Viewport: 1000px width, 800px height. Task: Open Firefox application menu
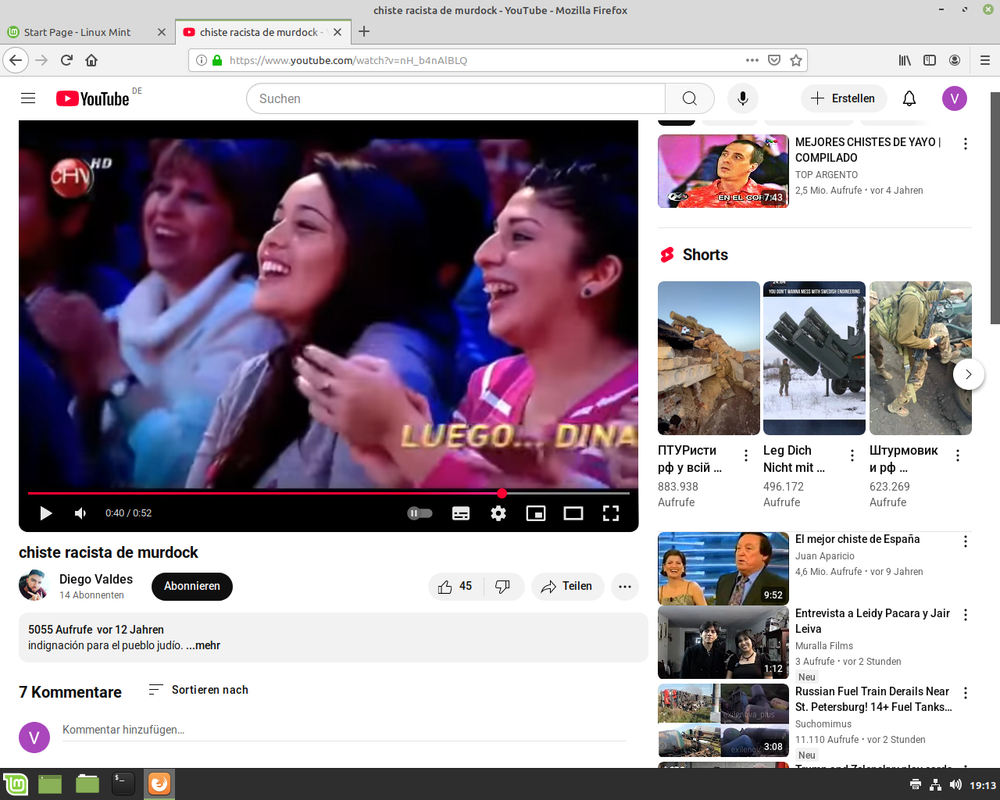click(985, 60)
